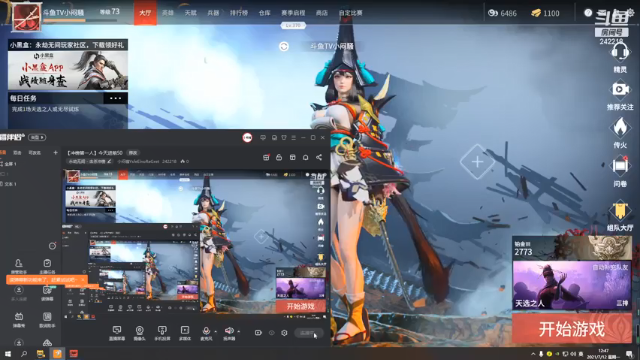Toggle the preview eye icon
Image resolution: width=640 pixels, height=360 pixels.
(x=271, y=333)
